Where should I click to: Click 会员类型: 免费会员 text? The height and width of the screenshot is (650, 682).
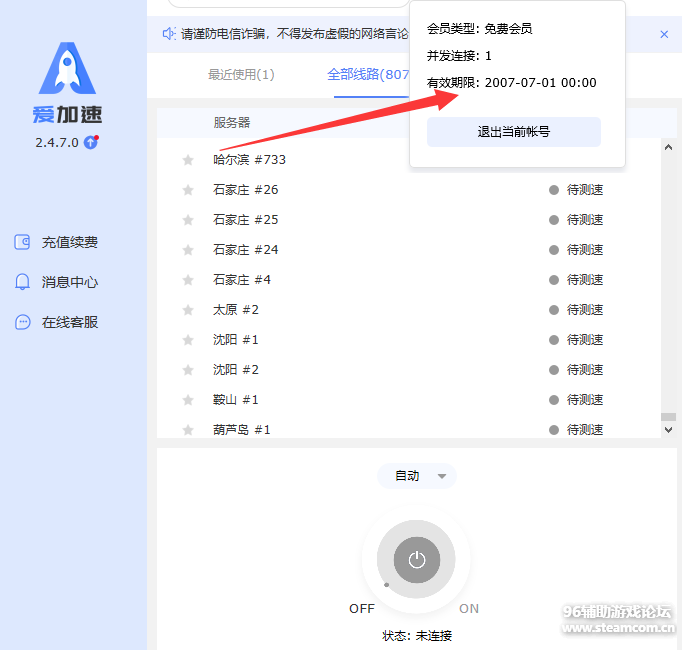tap(479, 29)
